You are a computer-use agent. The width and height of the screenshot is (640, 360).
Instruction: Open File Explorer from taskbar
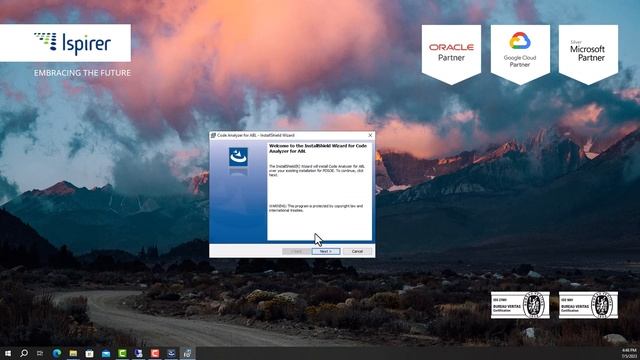73,353
